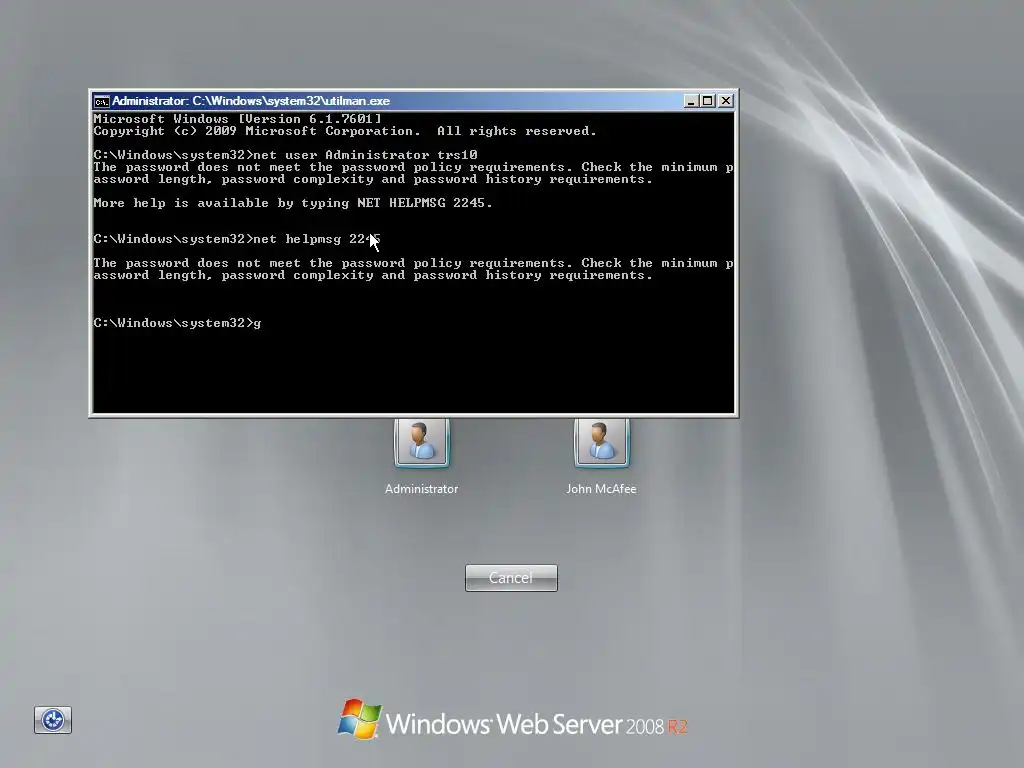The width and height of the screenshot is (1024, 768).
Task: Click the text 'More help is available by typing NET HELPMSG 2245.'
Action: click(293, 203)
